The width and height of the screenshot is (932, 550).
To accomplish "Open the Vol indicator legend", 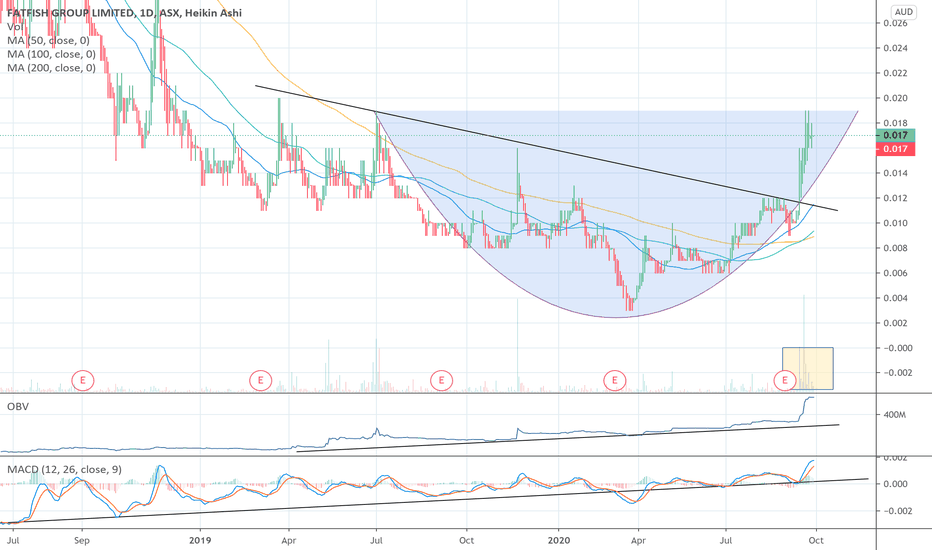I will (15, 26).
